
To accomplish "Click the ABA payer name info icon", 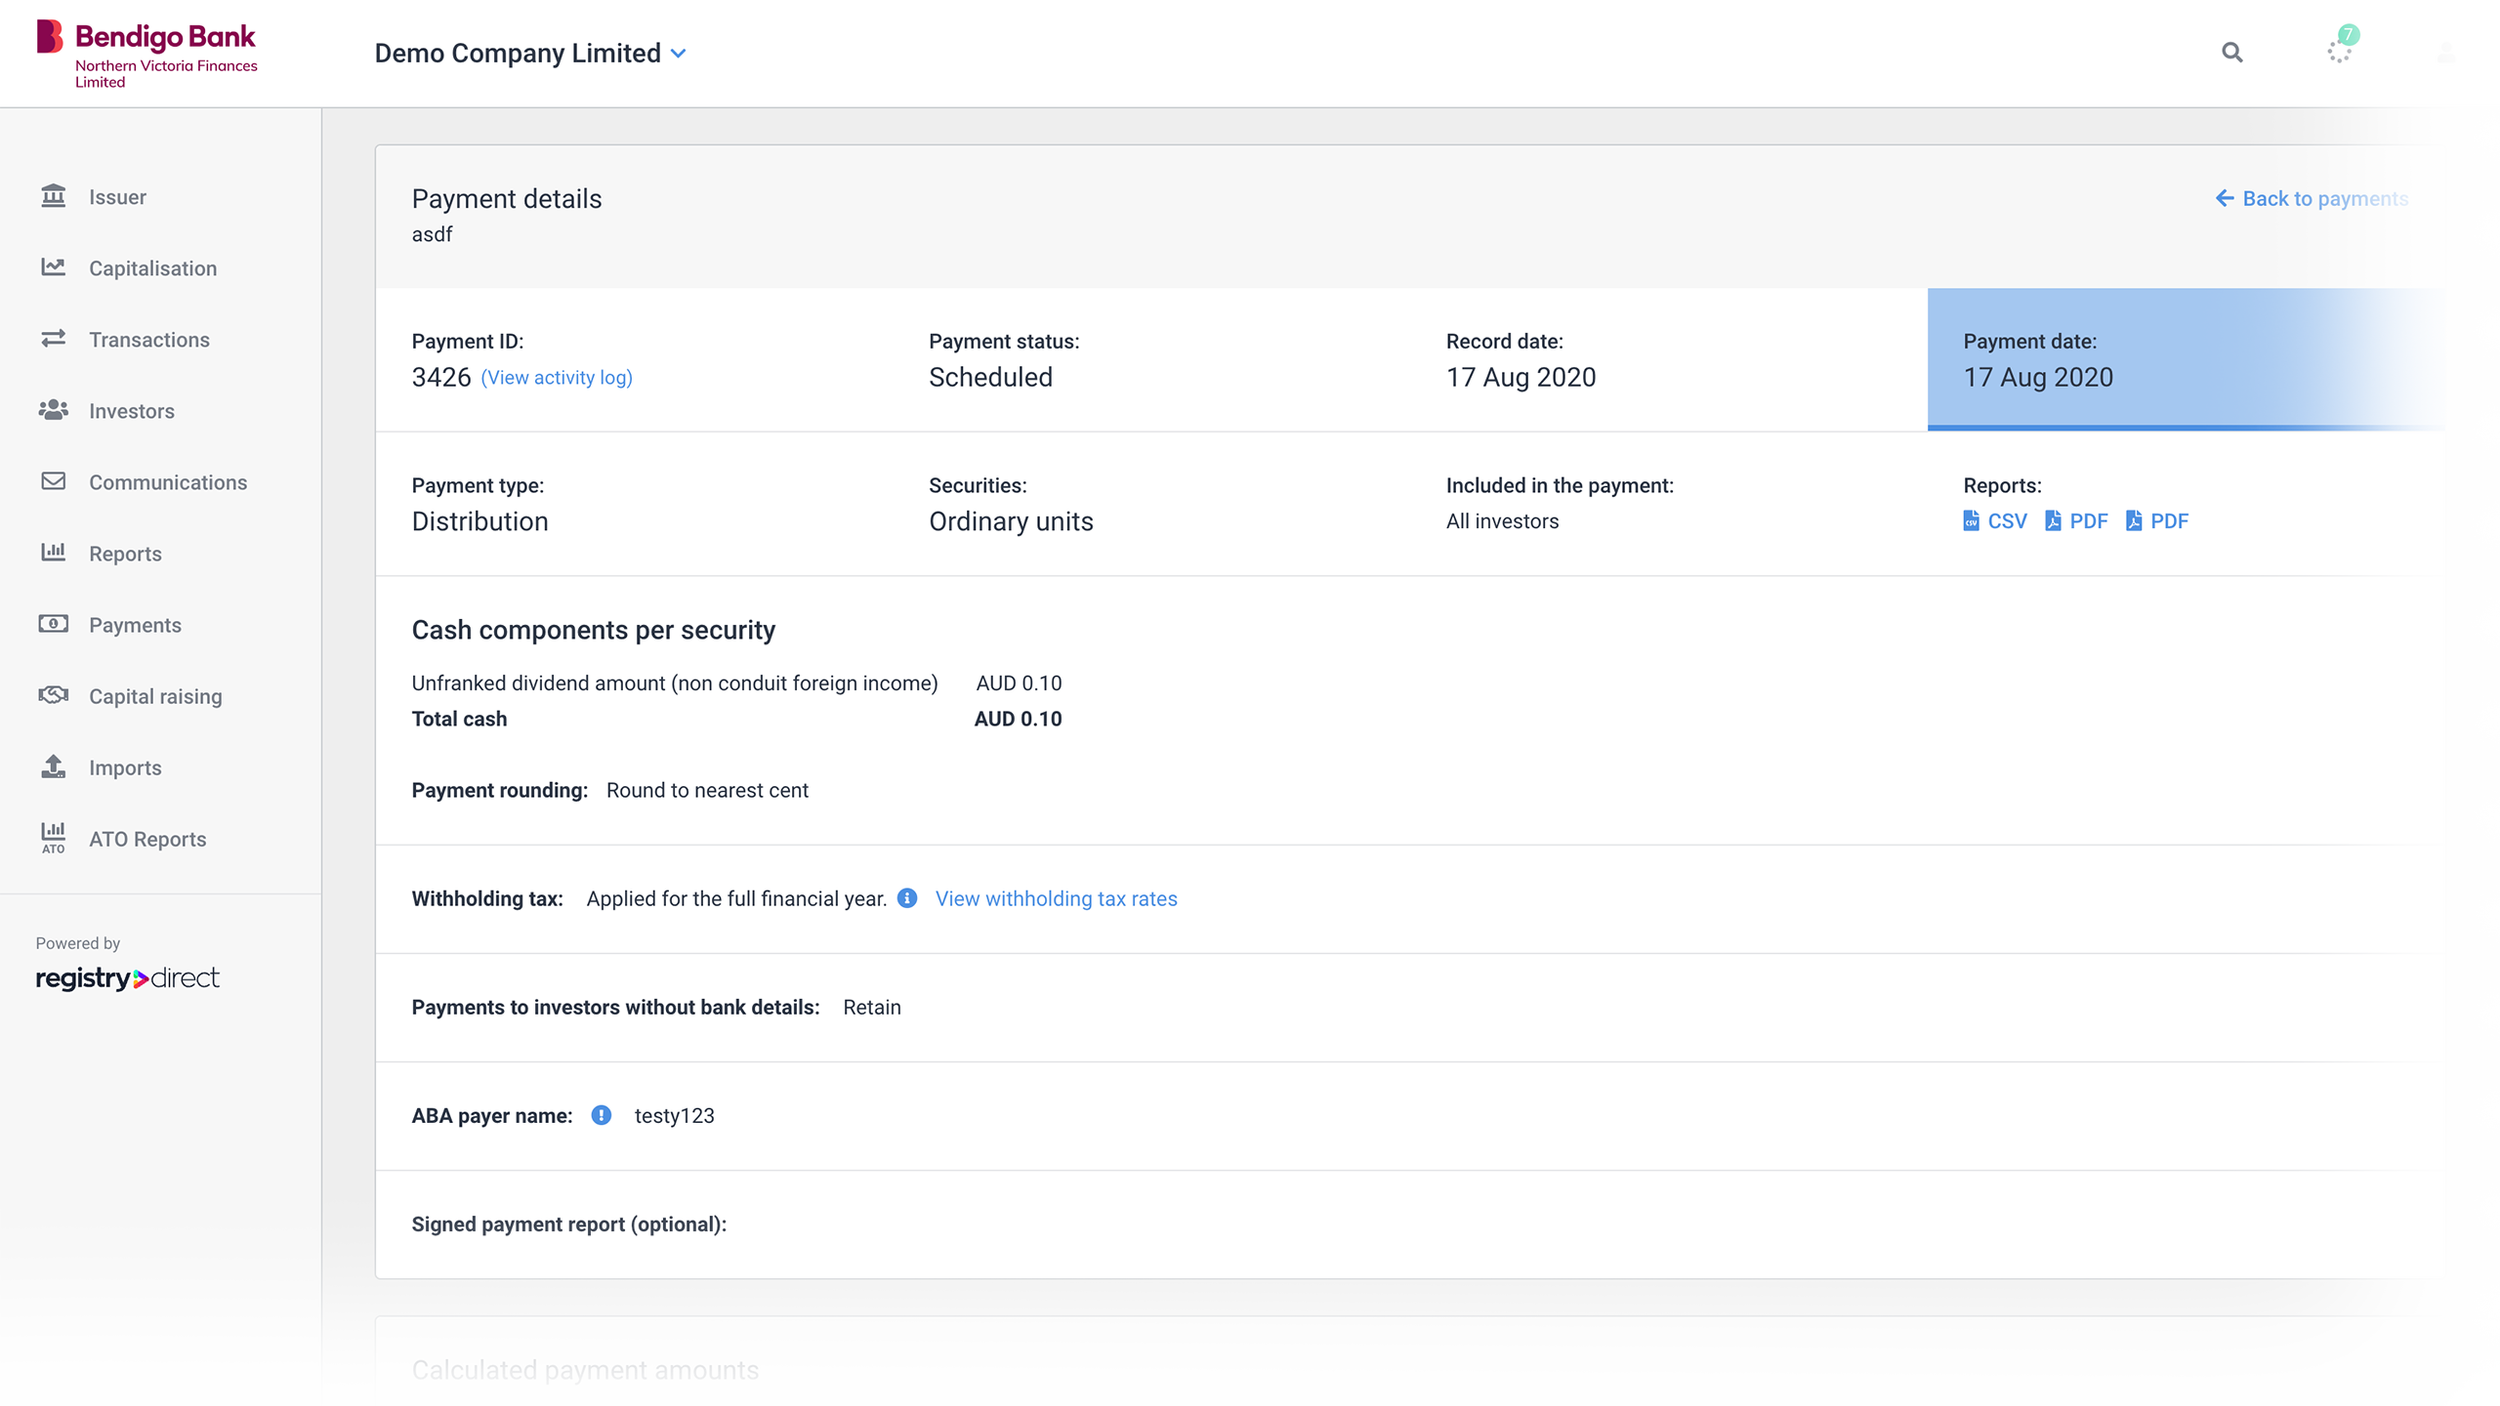I will pyautogui.click(x=601, y=1115).
